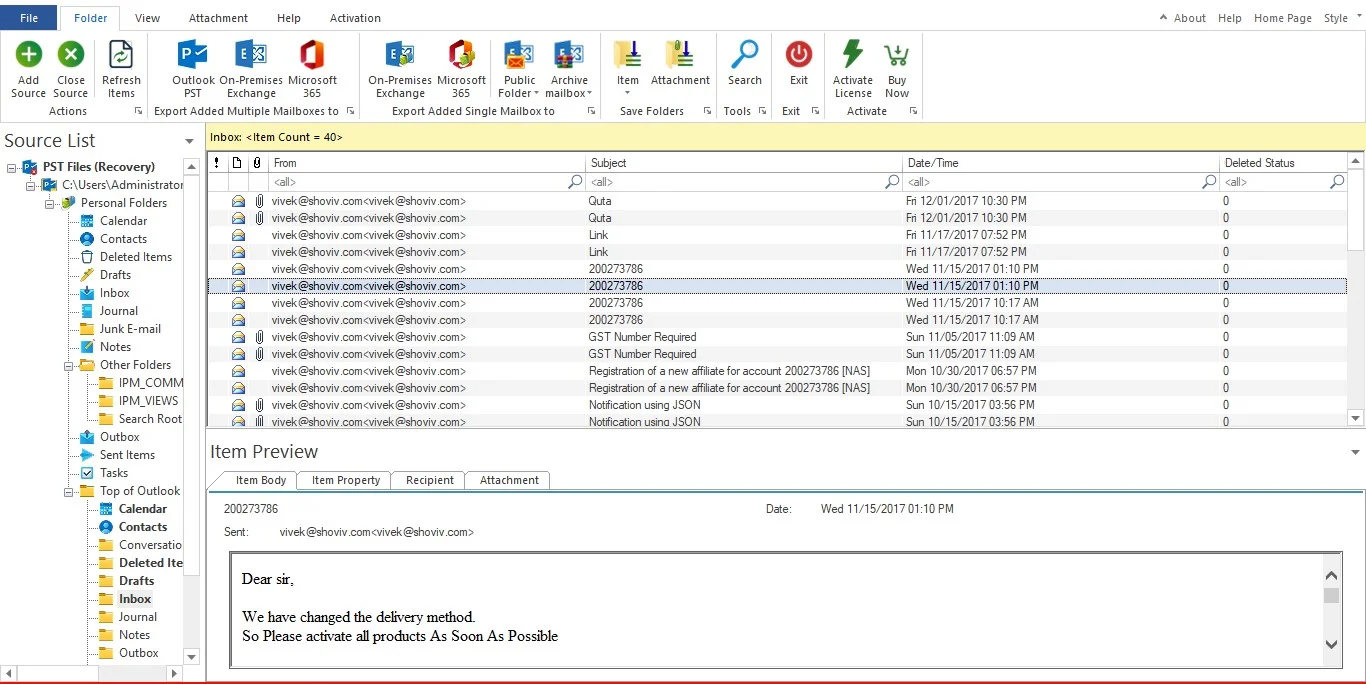This screenshot has width=1366, height=684.
Task: Switch to the Attachment preview tab
Action: click(509, 480)
